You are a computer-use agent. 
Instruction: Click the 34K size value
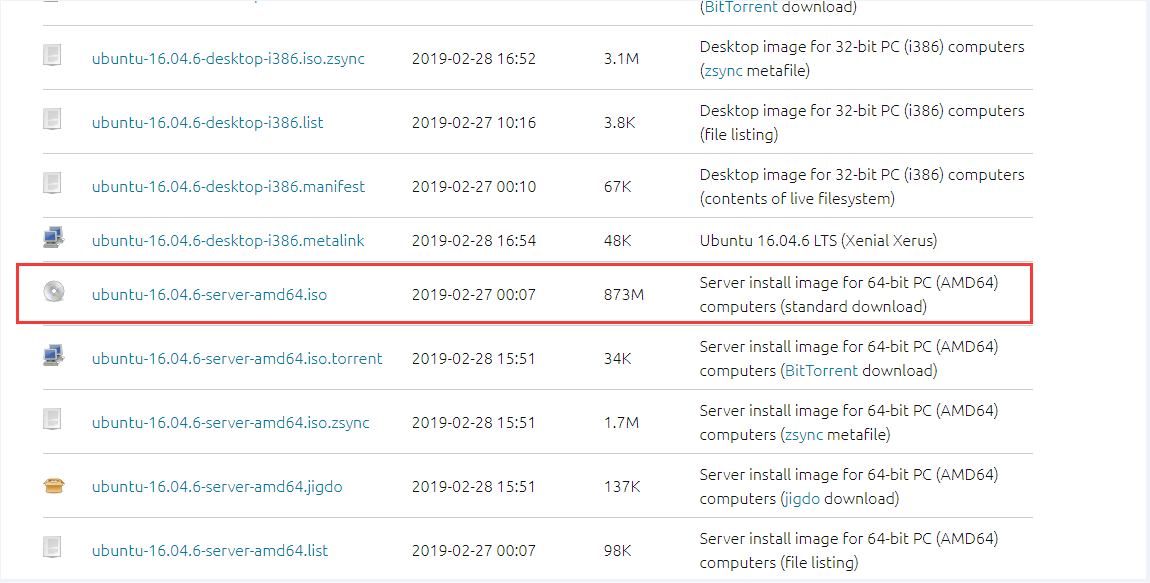pos(618,359)
